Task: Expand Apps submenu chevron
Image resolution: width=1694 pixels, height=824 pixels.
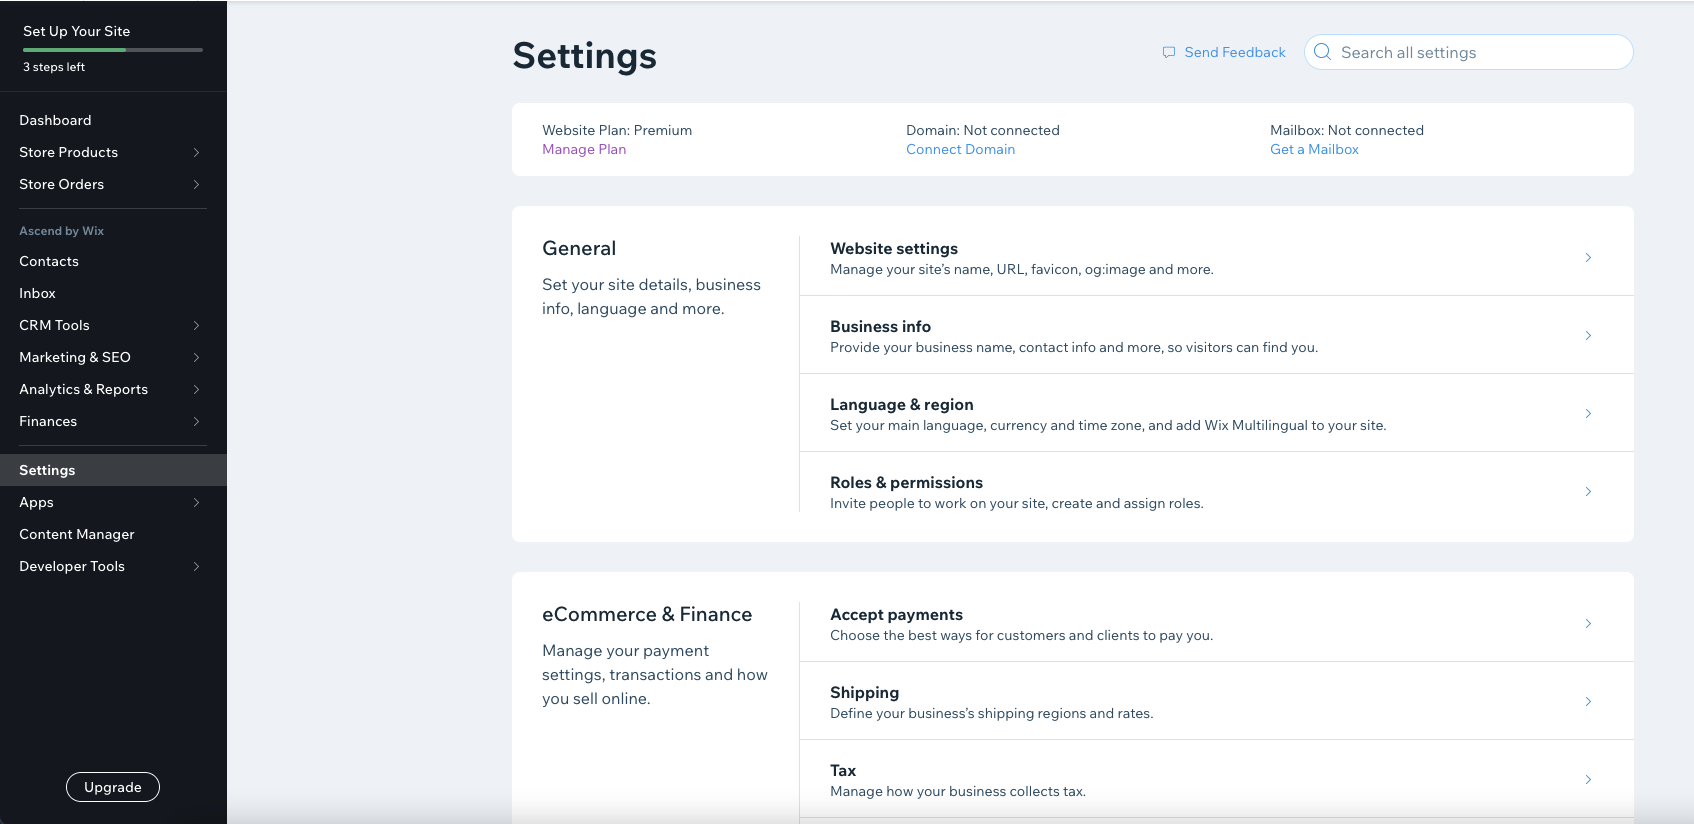Action: coord(196,502)
